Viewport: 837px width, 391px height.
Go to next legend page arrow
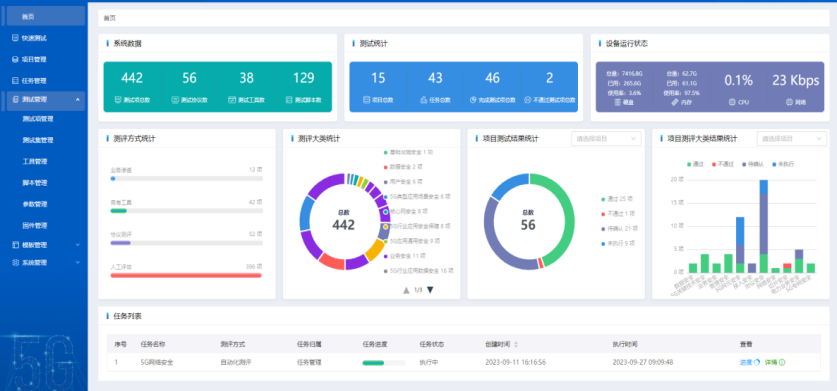(x=430, y=290)
